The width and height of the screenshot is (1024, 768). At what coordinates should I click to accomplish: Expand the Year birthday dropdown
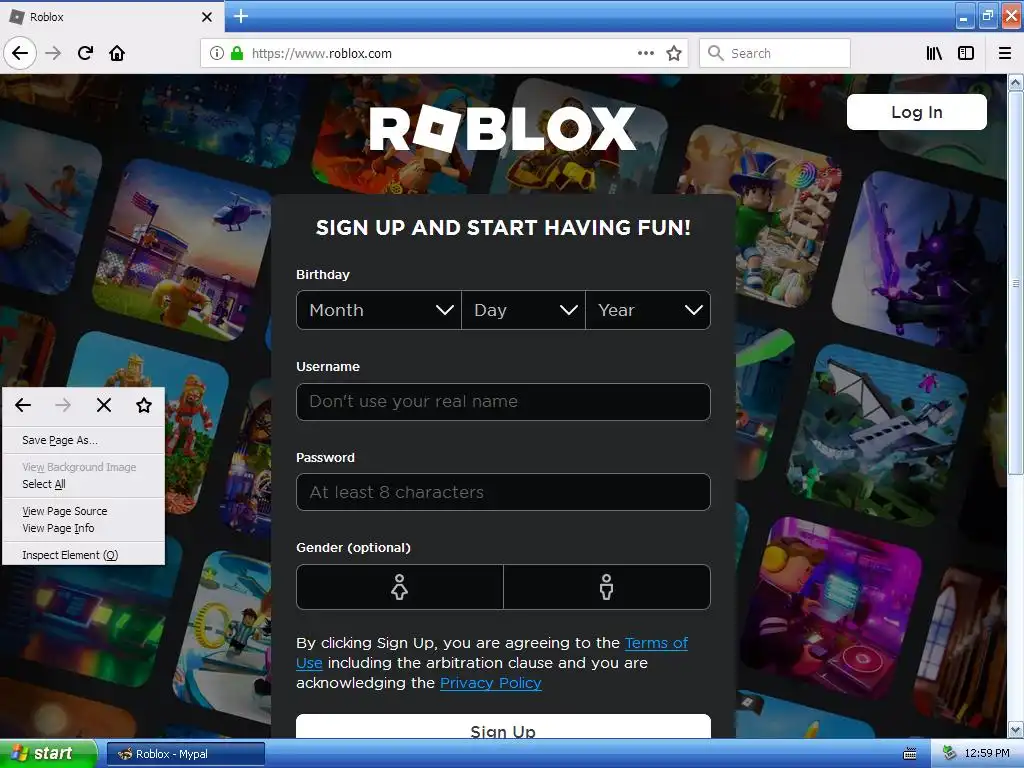(648, 310)
